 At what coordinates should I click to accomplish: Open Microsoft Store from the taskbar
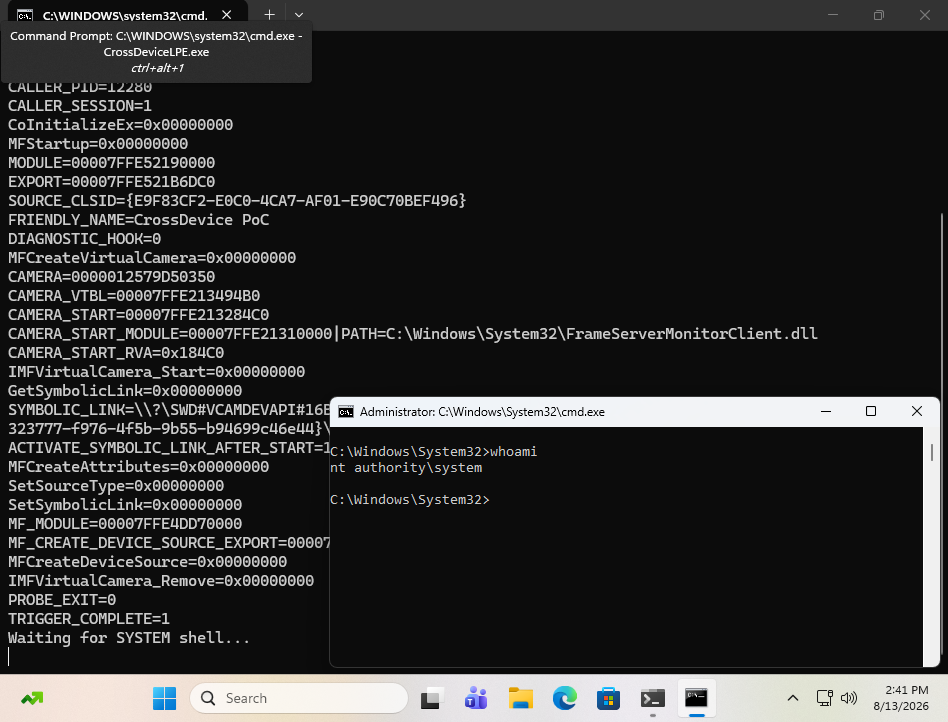pos(608,698)
